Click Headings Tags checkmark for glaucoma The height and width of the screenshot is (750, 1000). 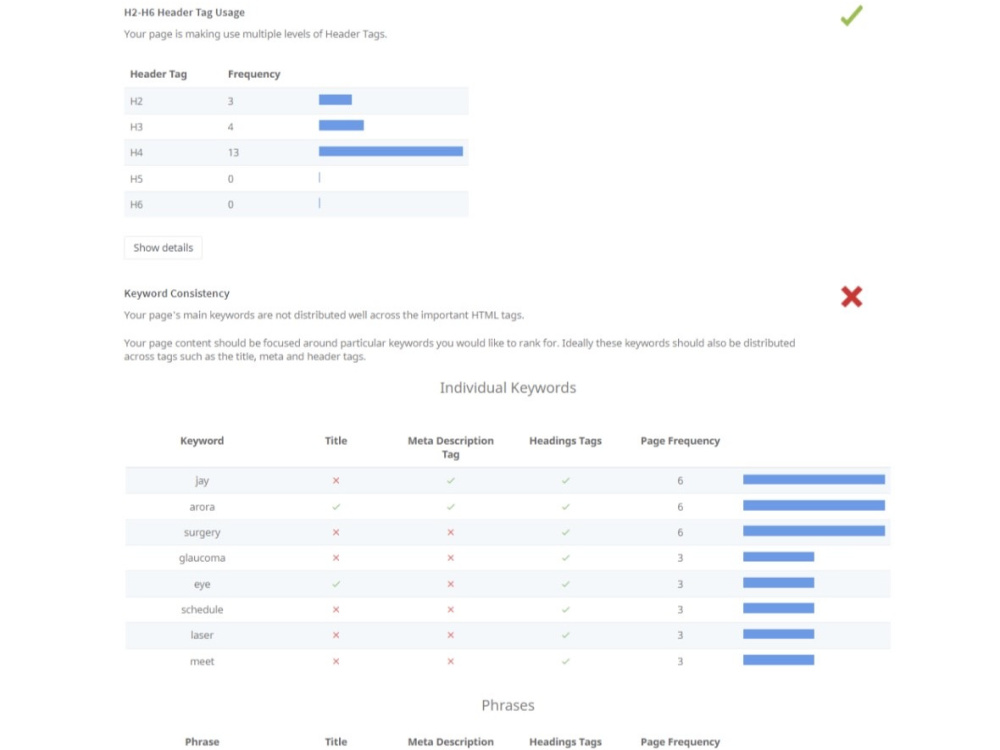(x=566, y=557)
